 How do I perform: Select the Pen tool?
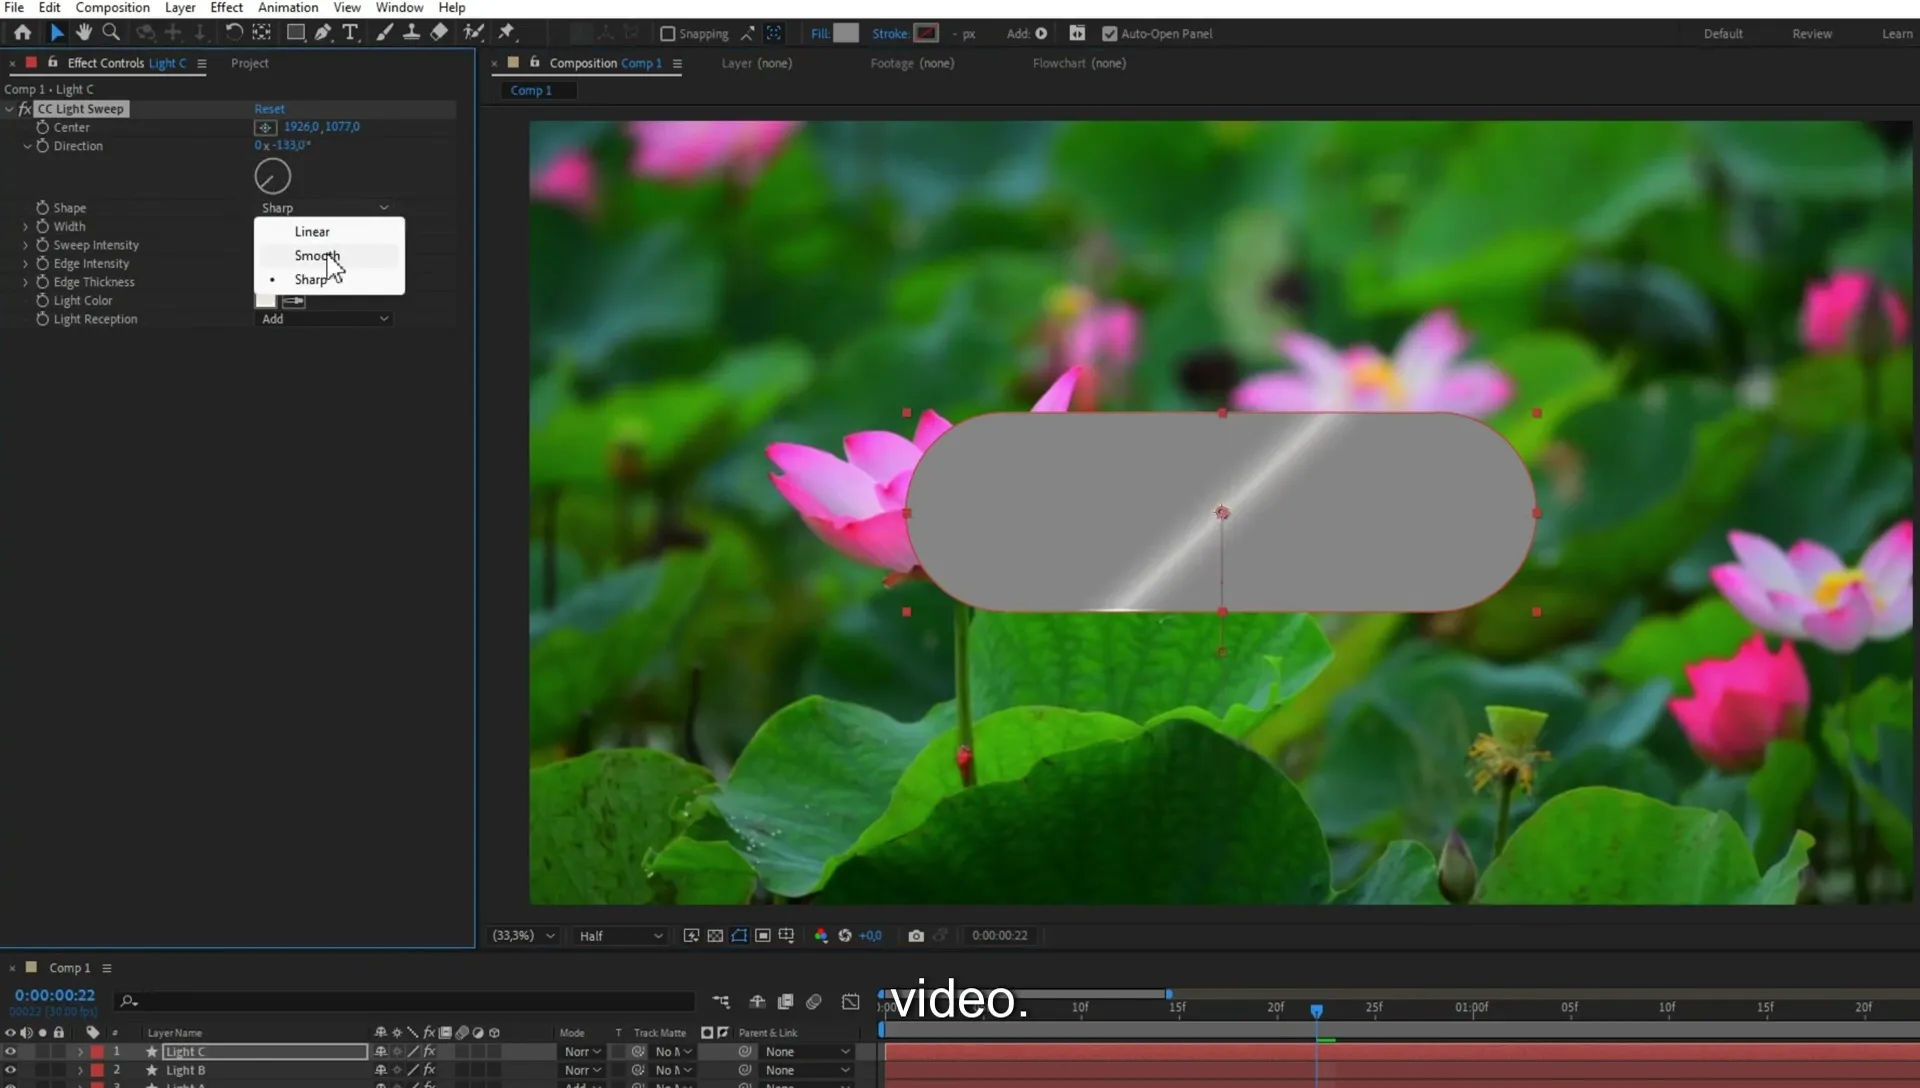tap(323, 33)
